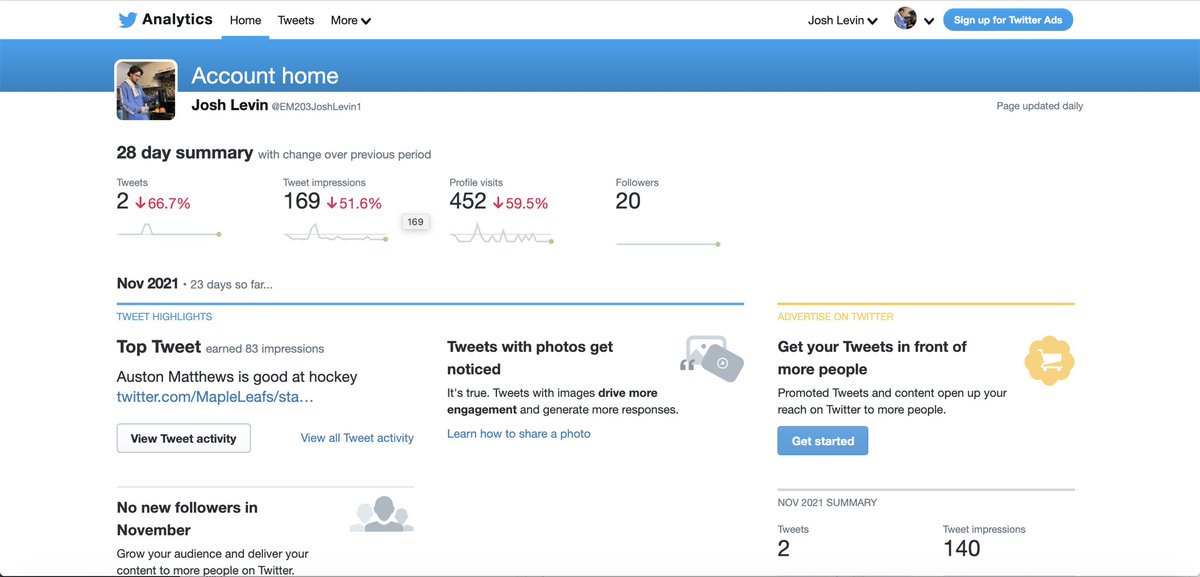Click the 'Account home' page title

pyautogui.click(x=265, y=76)
